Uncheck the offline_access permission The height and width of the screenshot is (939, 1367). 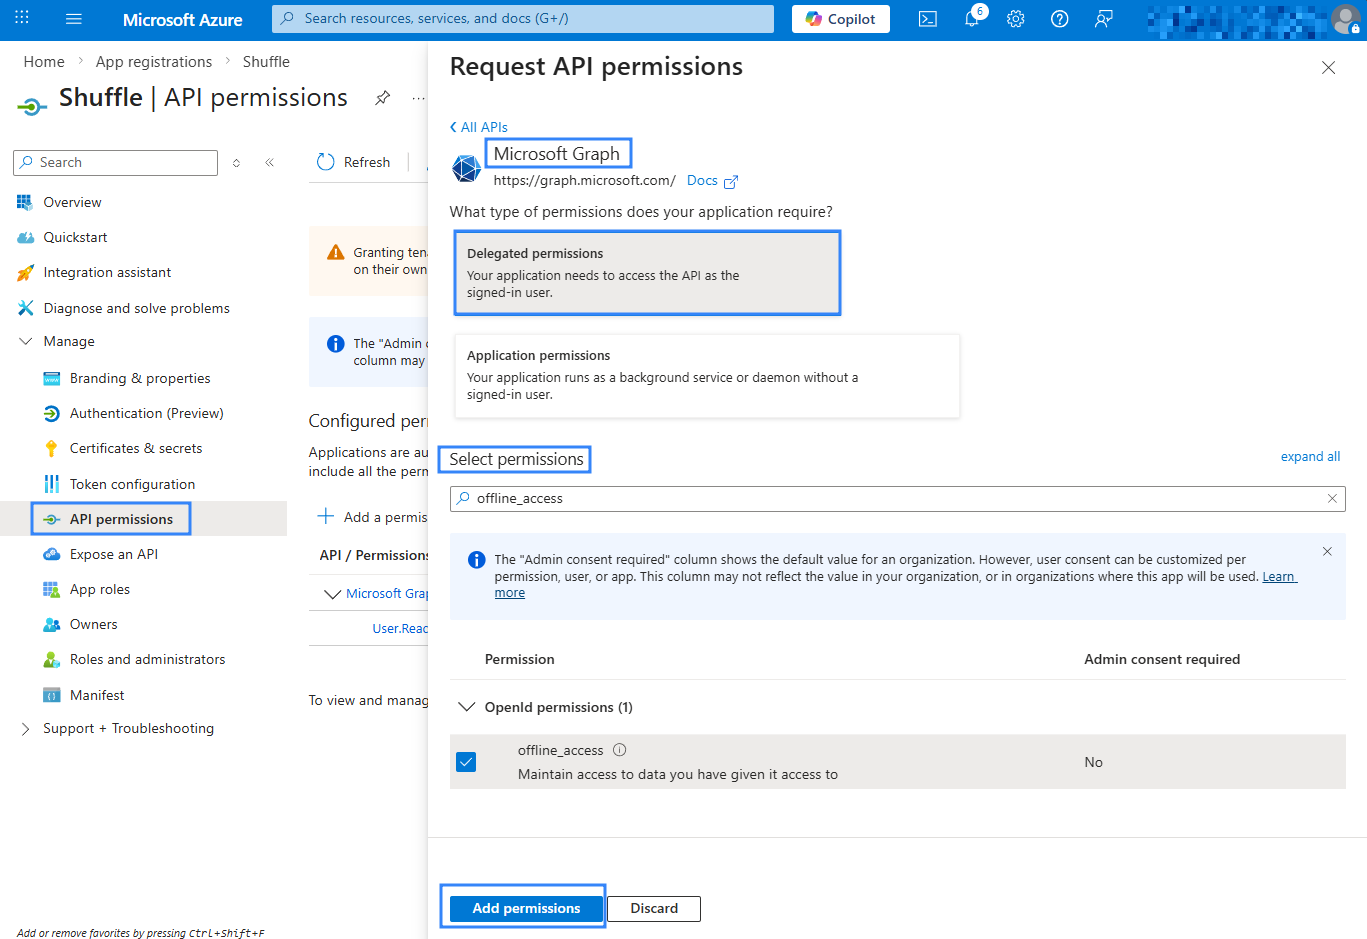[466, 762]
